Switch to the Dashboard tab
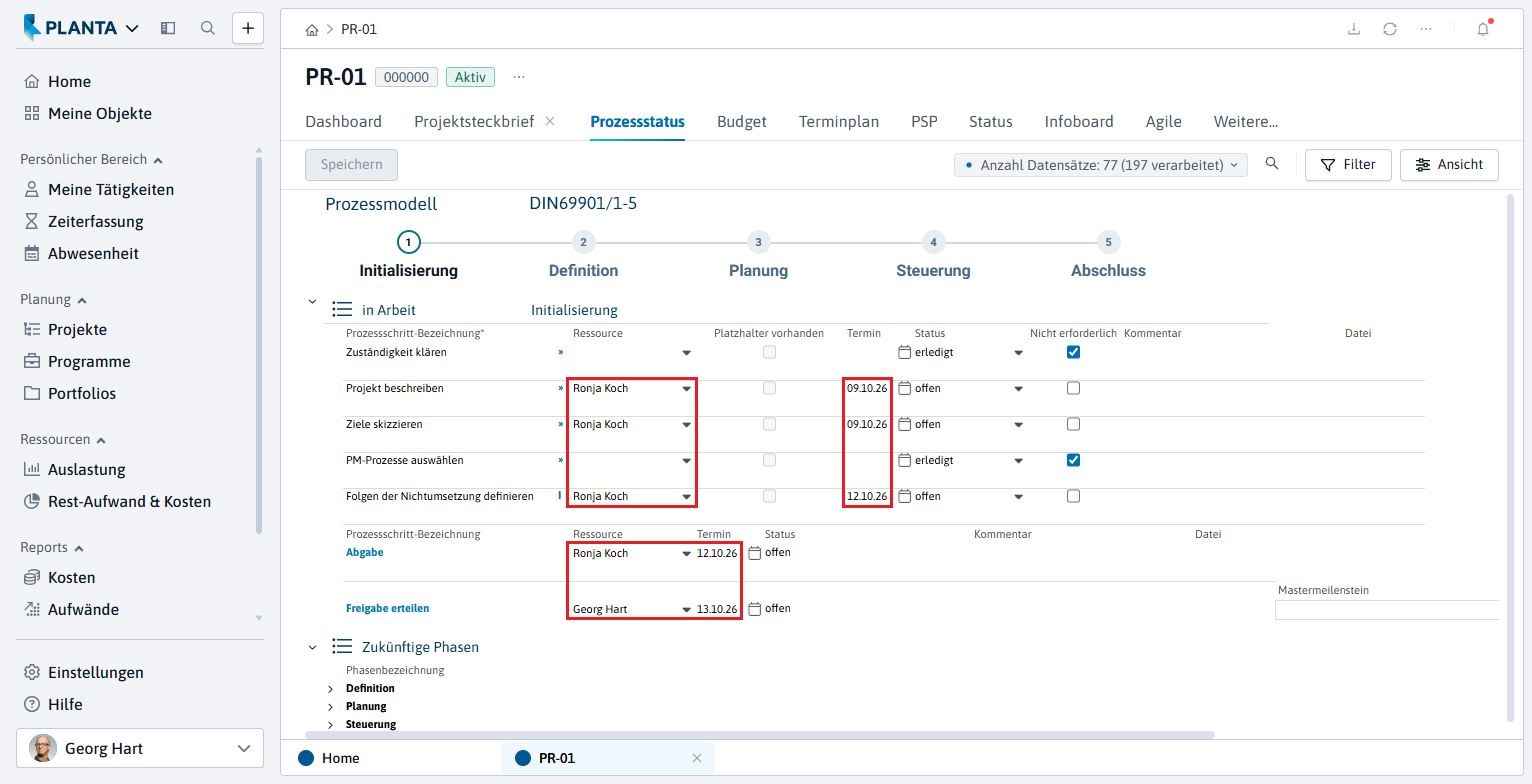1532x784 pixels. 343,122
